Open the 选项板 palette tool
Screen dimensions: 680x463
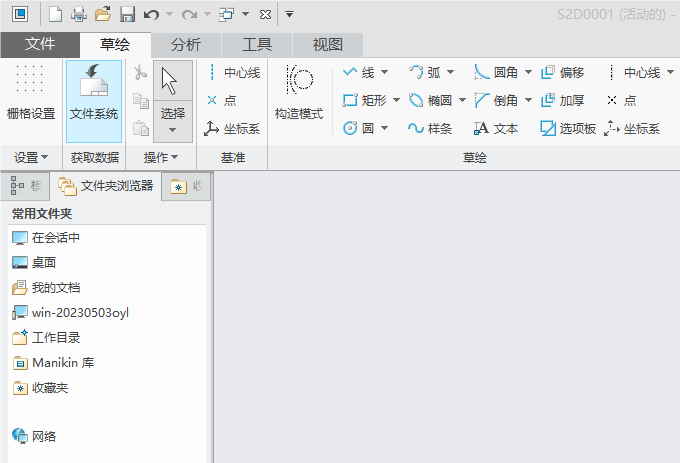(x=568, y=128)
